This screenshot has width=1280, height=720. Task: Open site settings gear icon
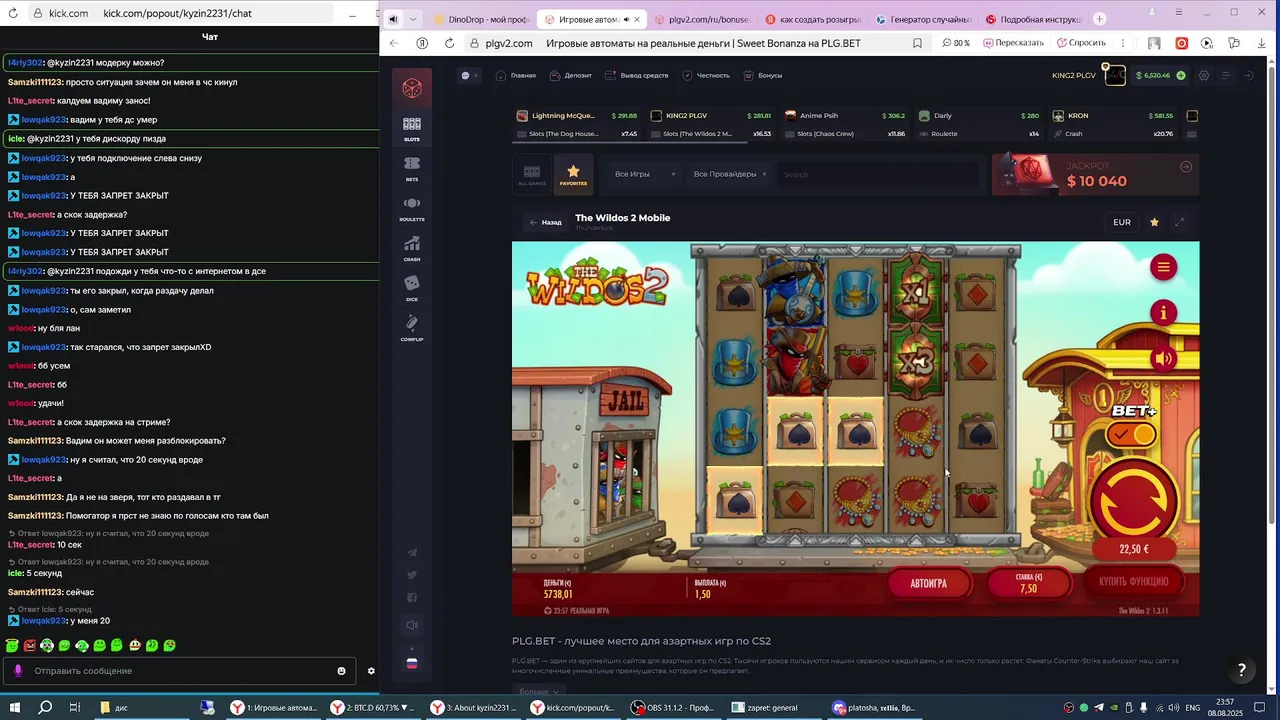pyautogui.click(x=1204, y=76)
